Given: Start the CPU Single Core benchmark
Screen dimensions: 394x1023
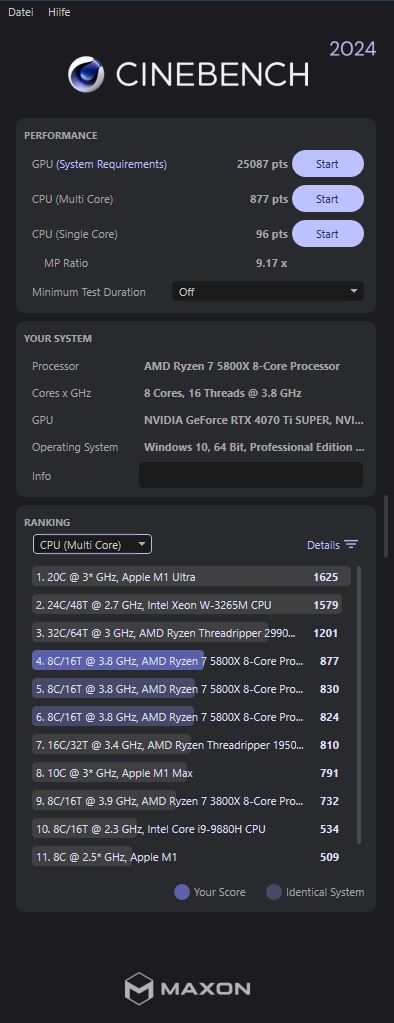Looking at the screenshot, I should click(x=327, y=234).
